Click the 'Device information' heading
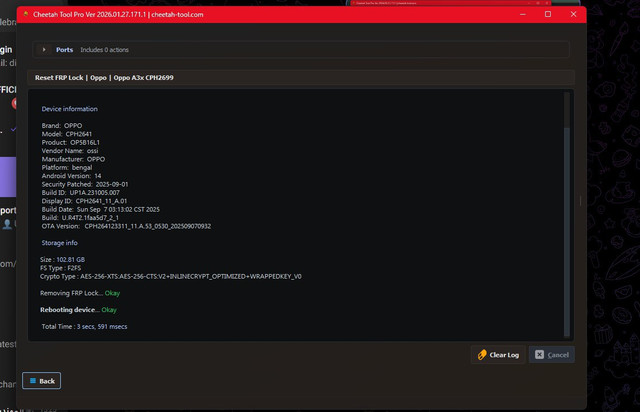Screen dimensions: 640x412 click(x=69, y=109)
